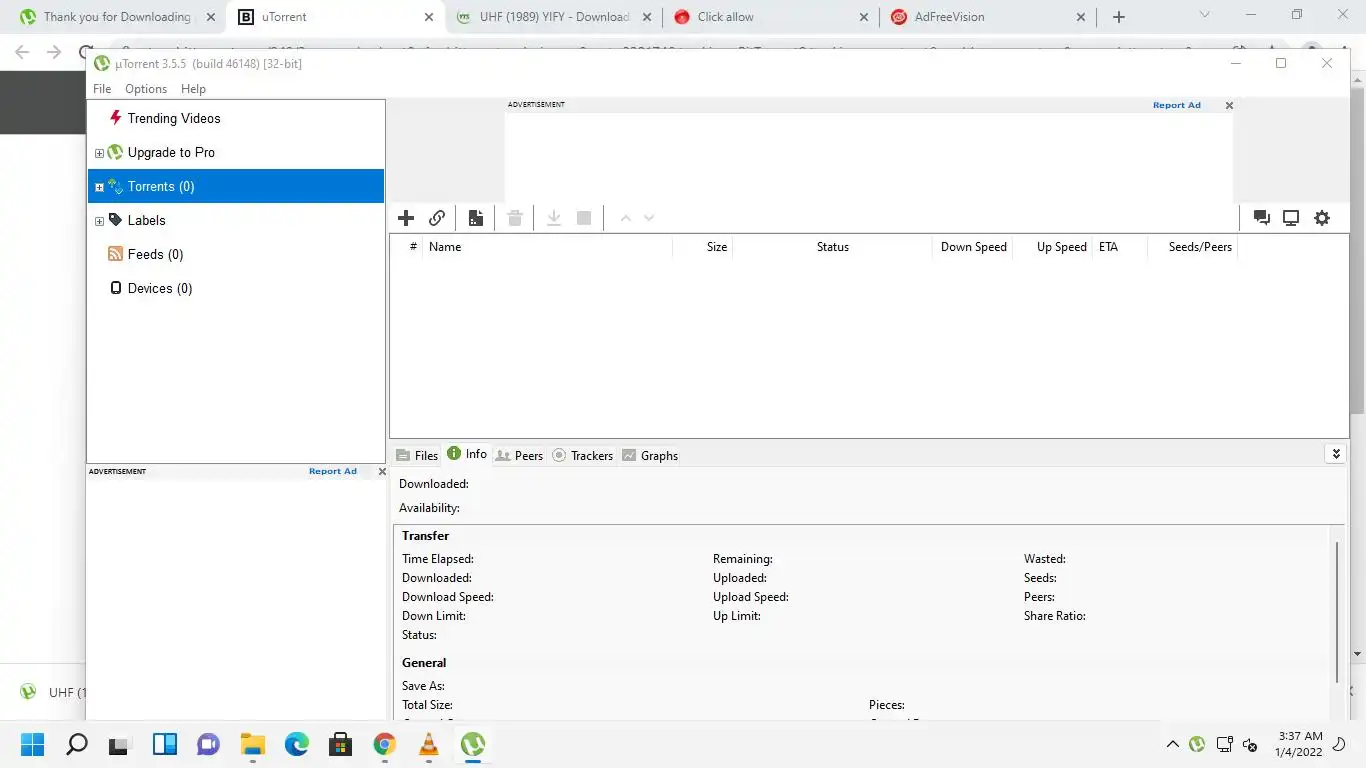The image size is (1366, 768).
Task: Click the Remove torrent trash icon
Action: pos(515,218)
